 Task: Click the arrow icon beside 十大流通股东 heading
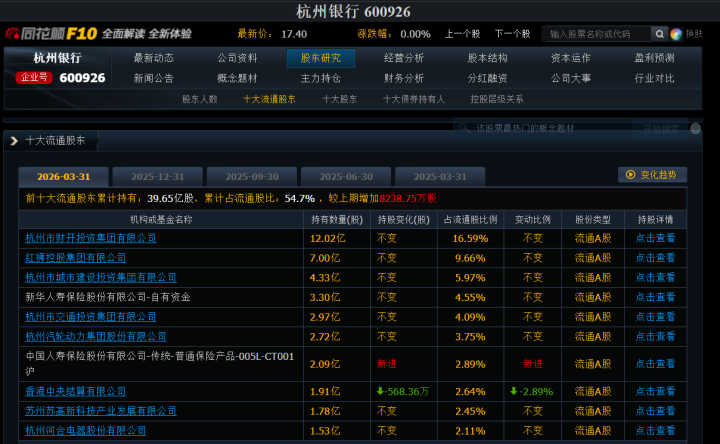[14, 141]
